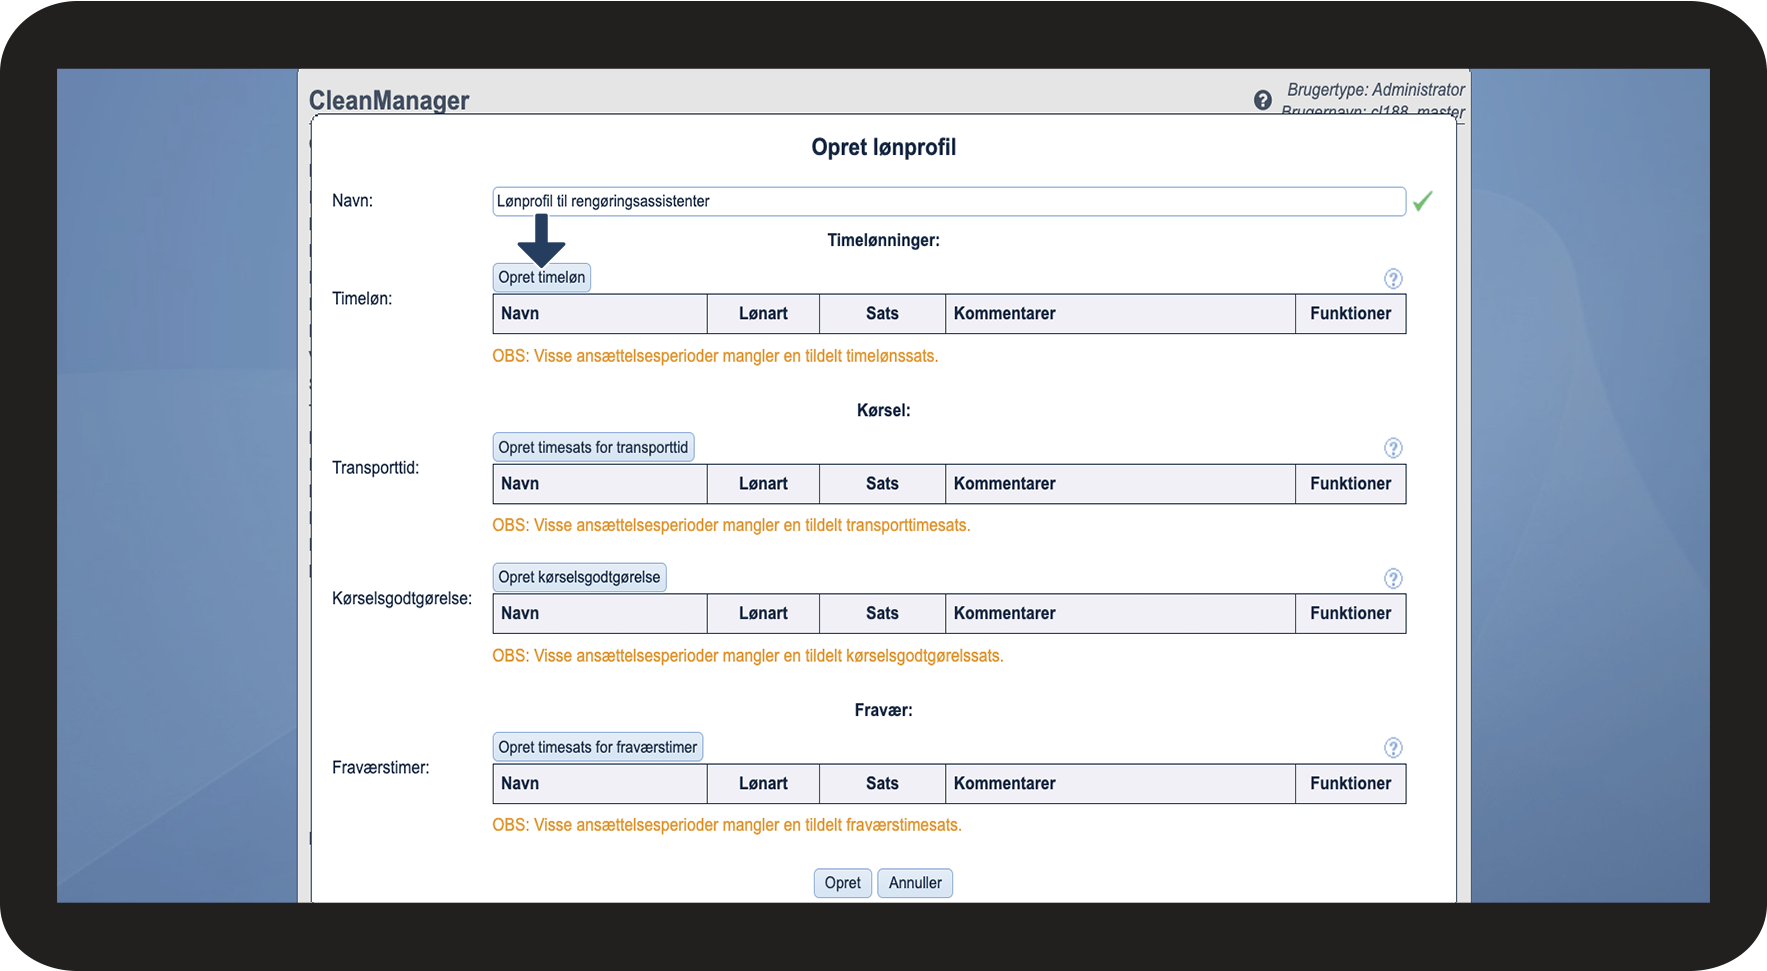Click the green checkmark beside the name field

point(1422,201)
